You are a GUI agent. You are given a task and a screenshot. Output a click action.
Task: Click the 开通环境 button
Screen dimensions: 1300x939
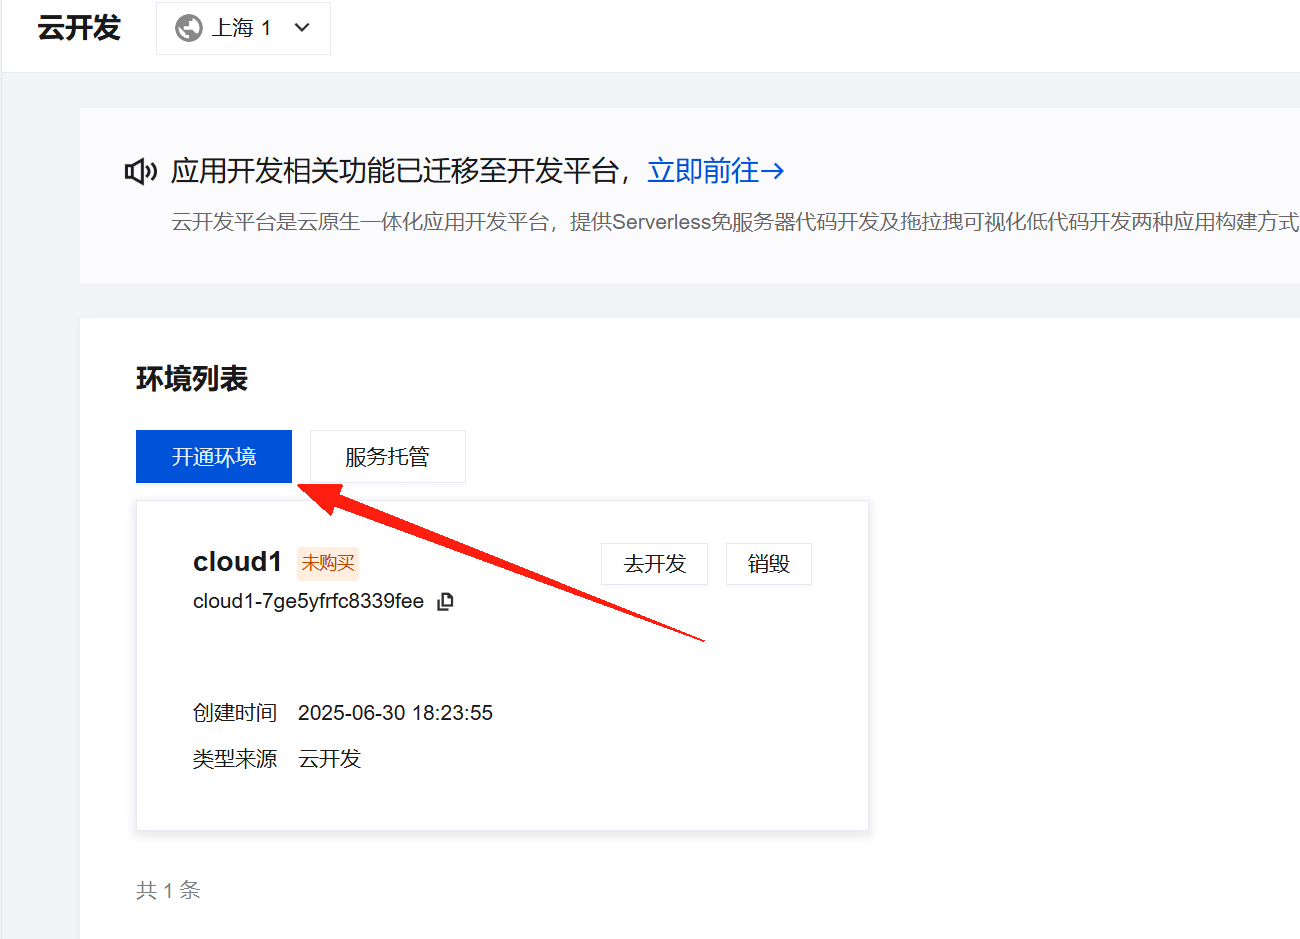[214, 457]
